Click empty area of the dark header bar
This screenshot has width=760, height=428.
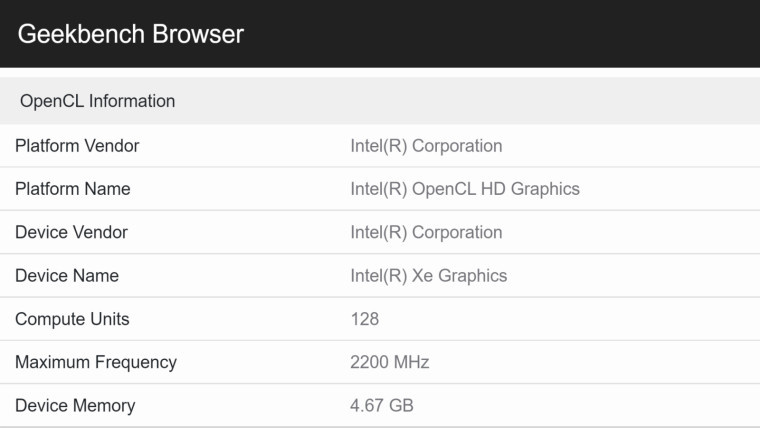point(500,34)
